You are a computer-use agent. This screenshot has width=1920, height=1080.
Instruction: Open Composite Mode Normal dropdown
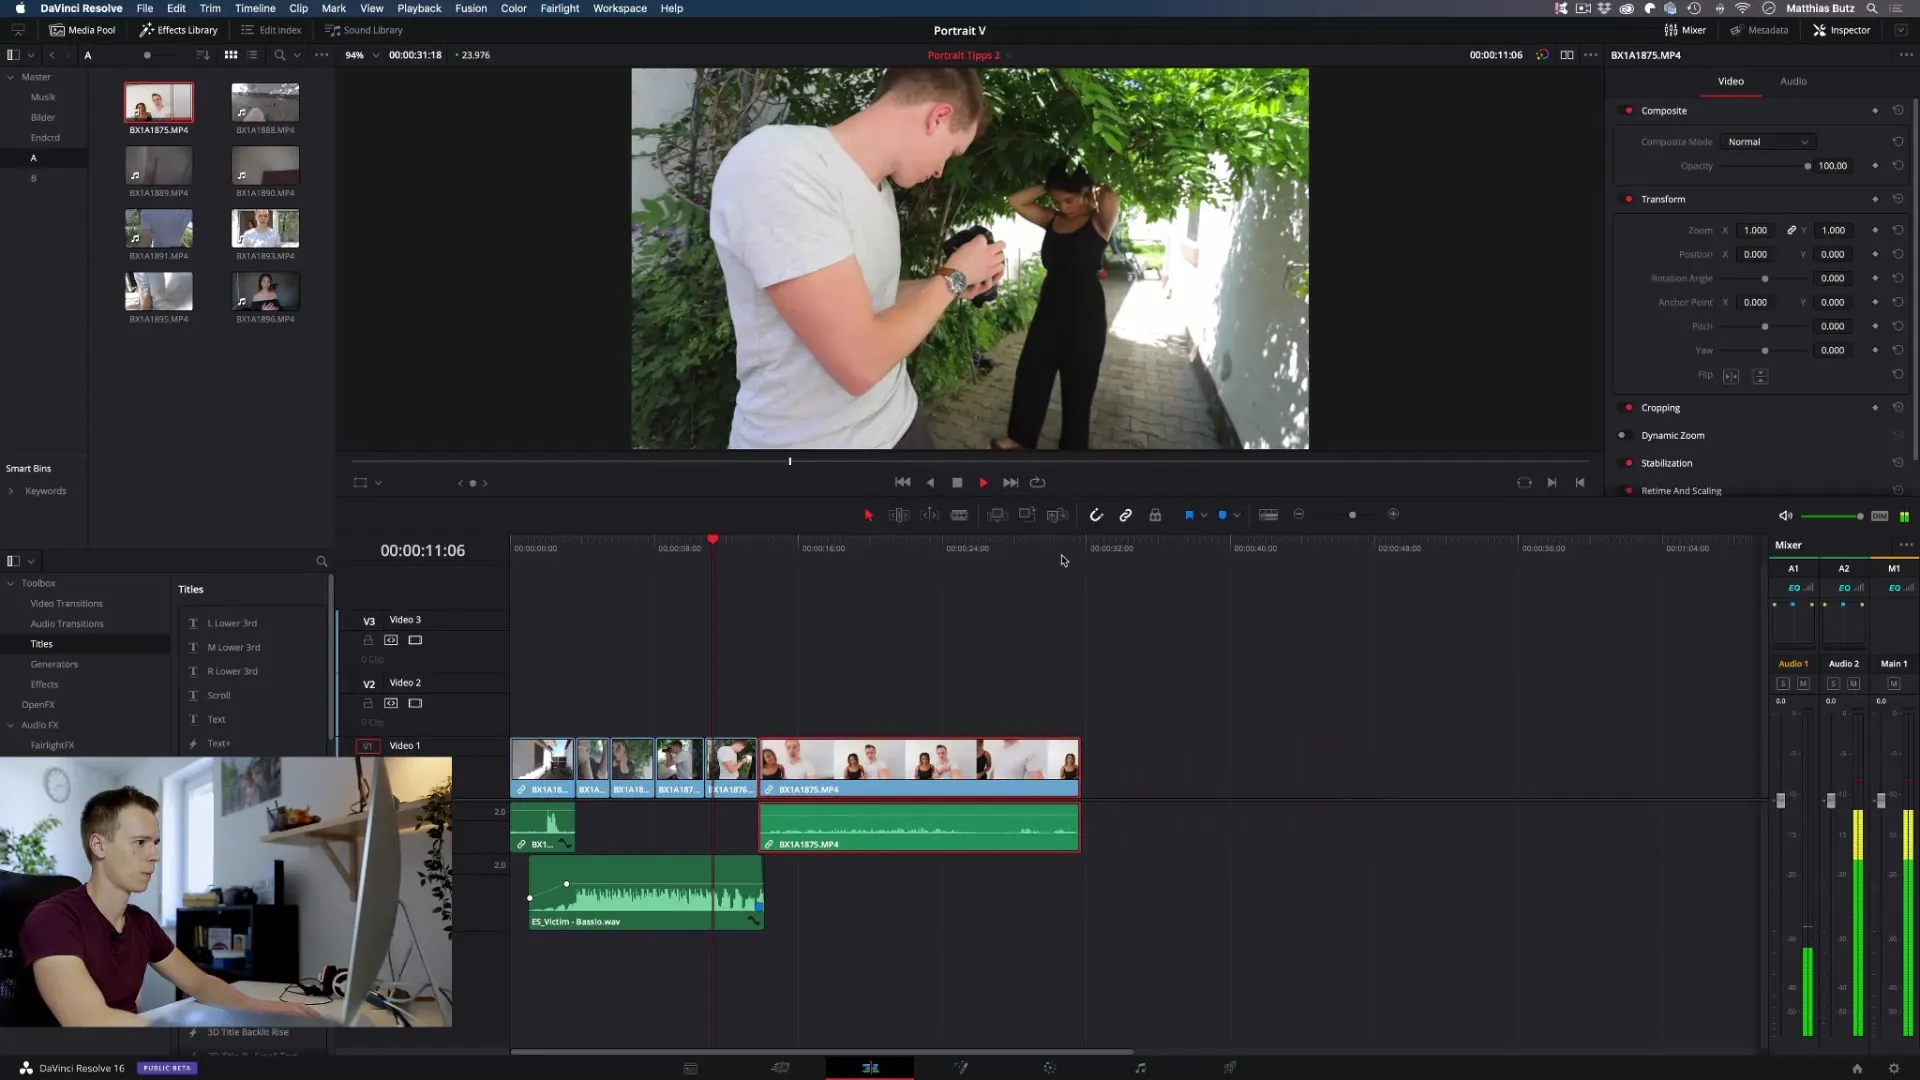(1768, 142)
